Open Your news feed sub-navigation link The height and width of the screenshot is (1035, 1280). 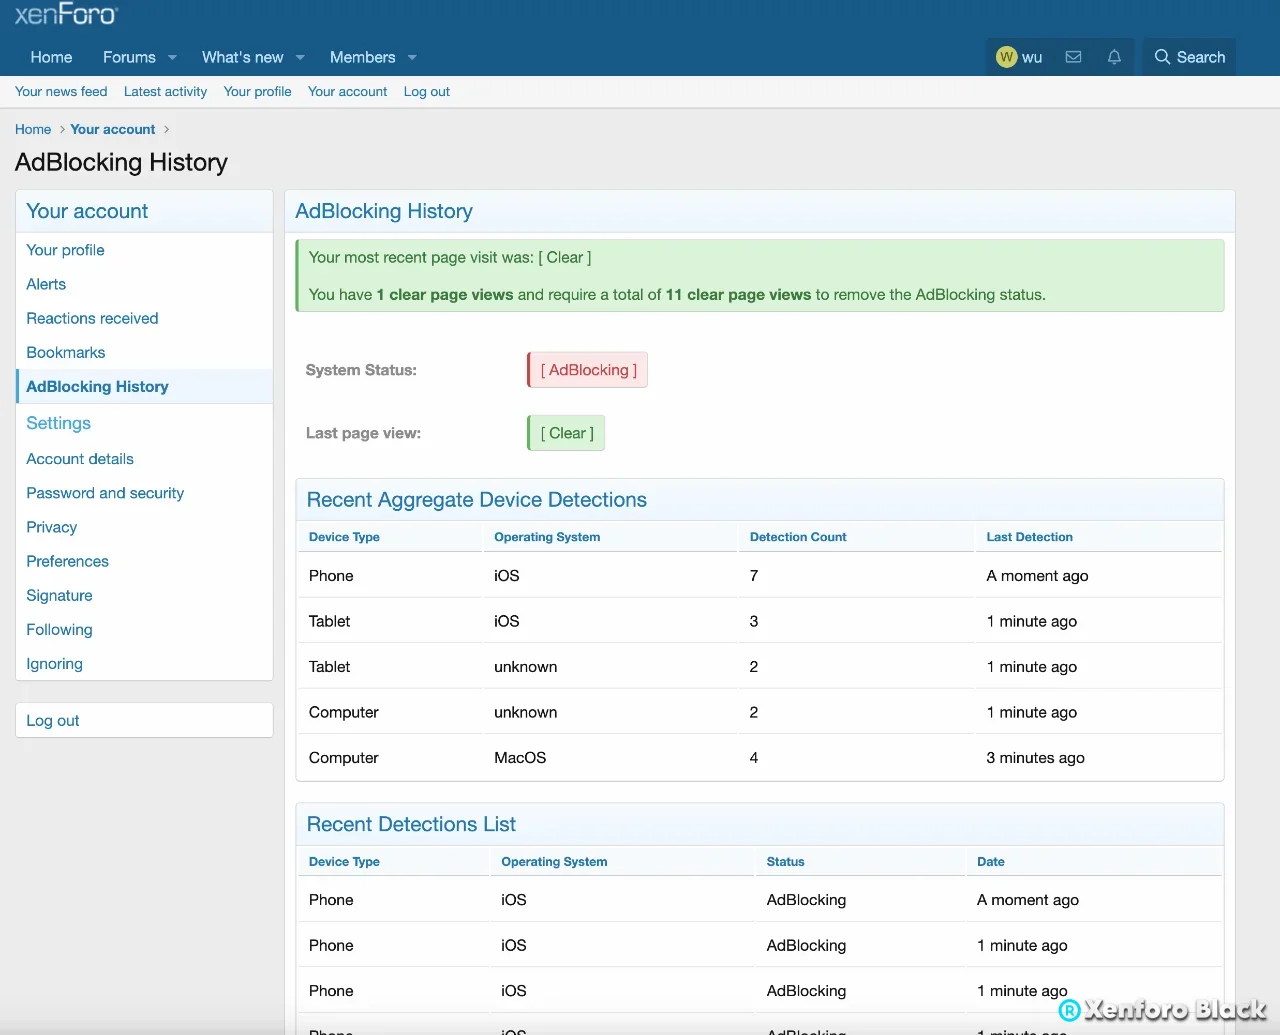point(61,91)
